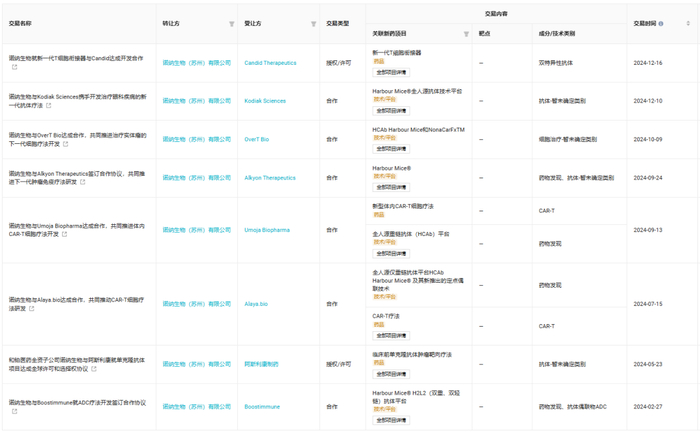Click the info icon beside 交易时间 header

click(x=661, y=24)
